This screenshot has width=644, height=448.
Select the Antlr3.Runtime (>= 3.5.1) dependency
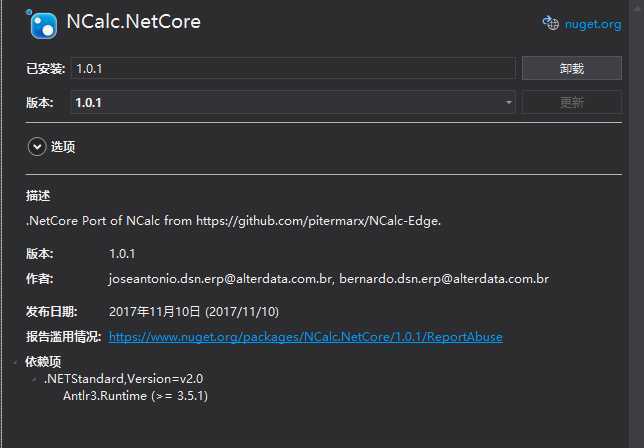(x=135, y=396)
